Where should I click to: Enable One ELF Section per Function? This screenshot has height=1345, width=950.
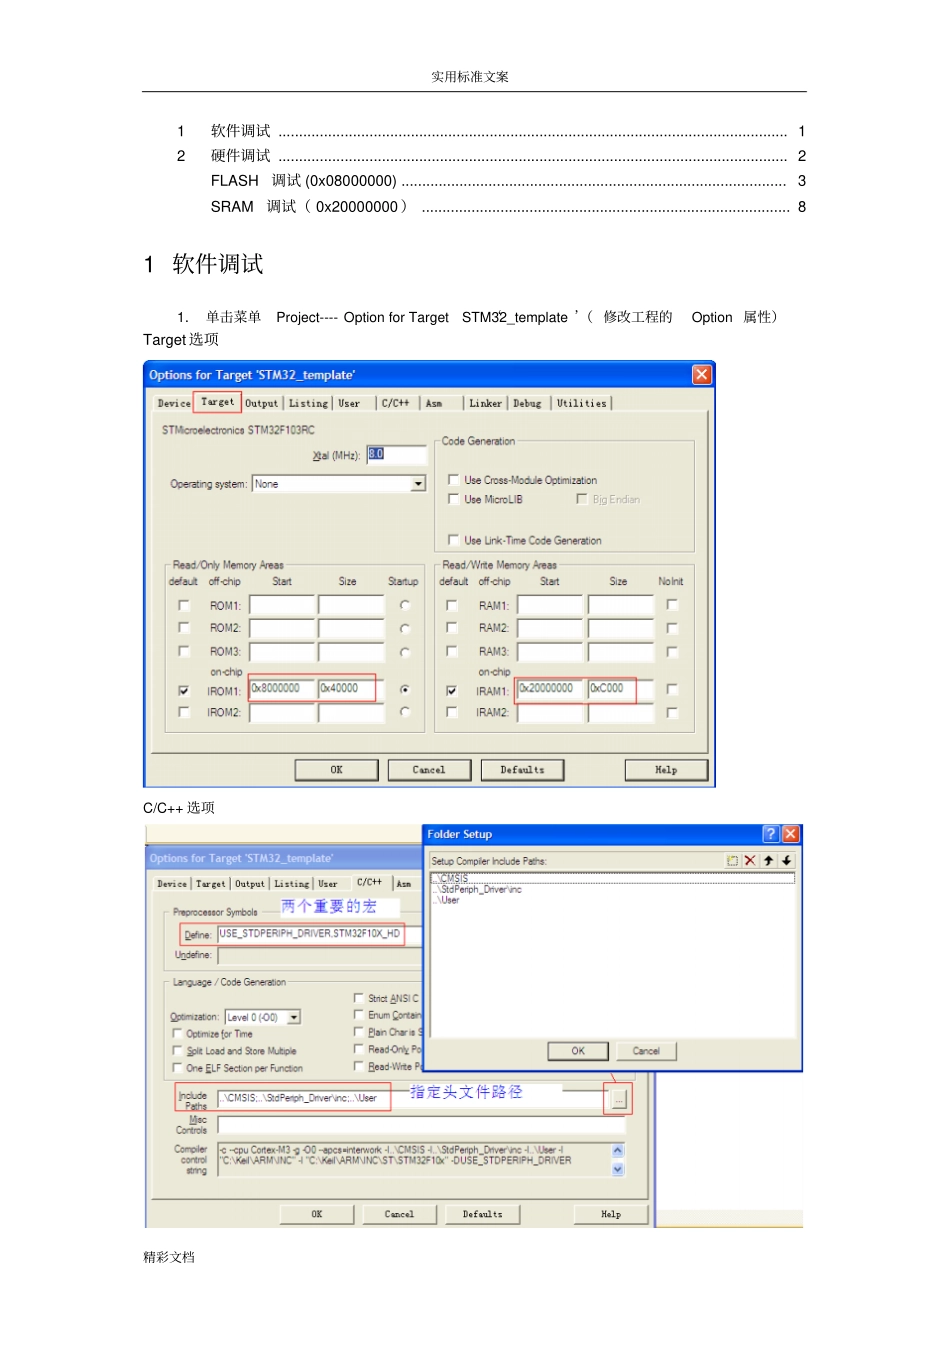177,1068
